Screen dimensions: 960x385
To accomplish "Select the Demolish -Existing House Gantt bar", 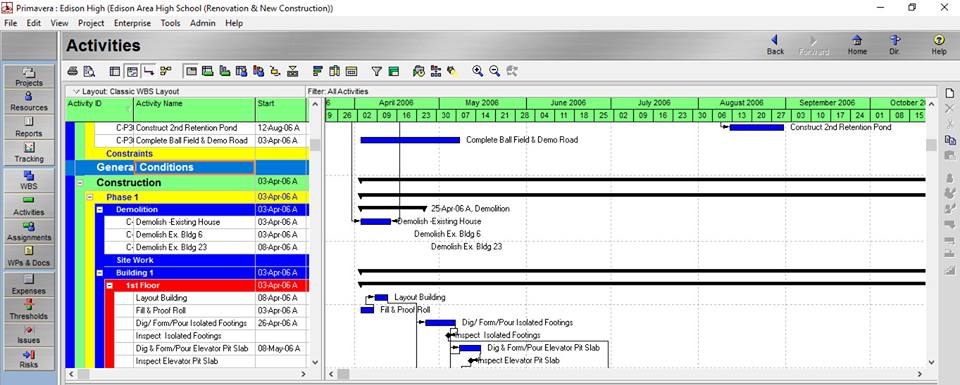I will (x=375, y=222).
